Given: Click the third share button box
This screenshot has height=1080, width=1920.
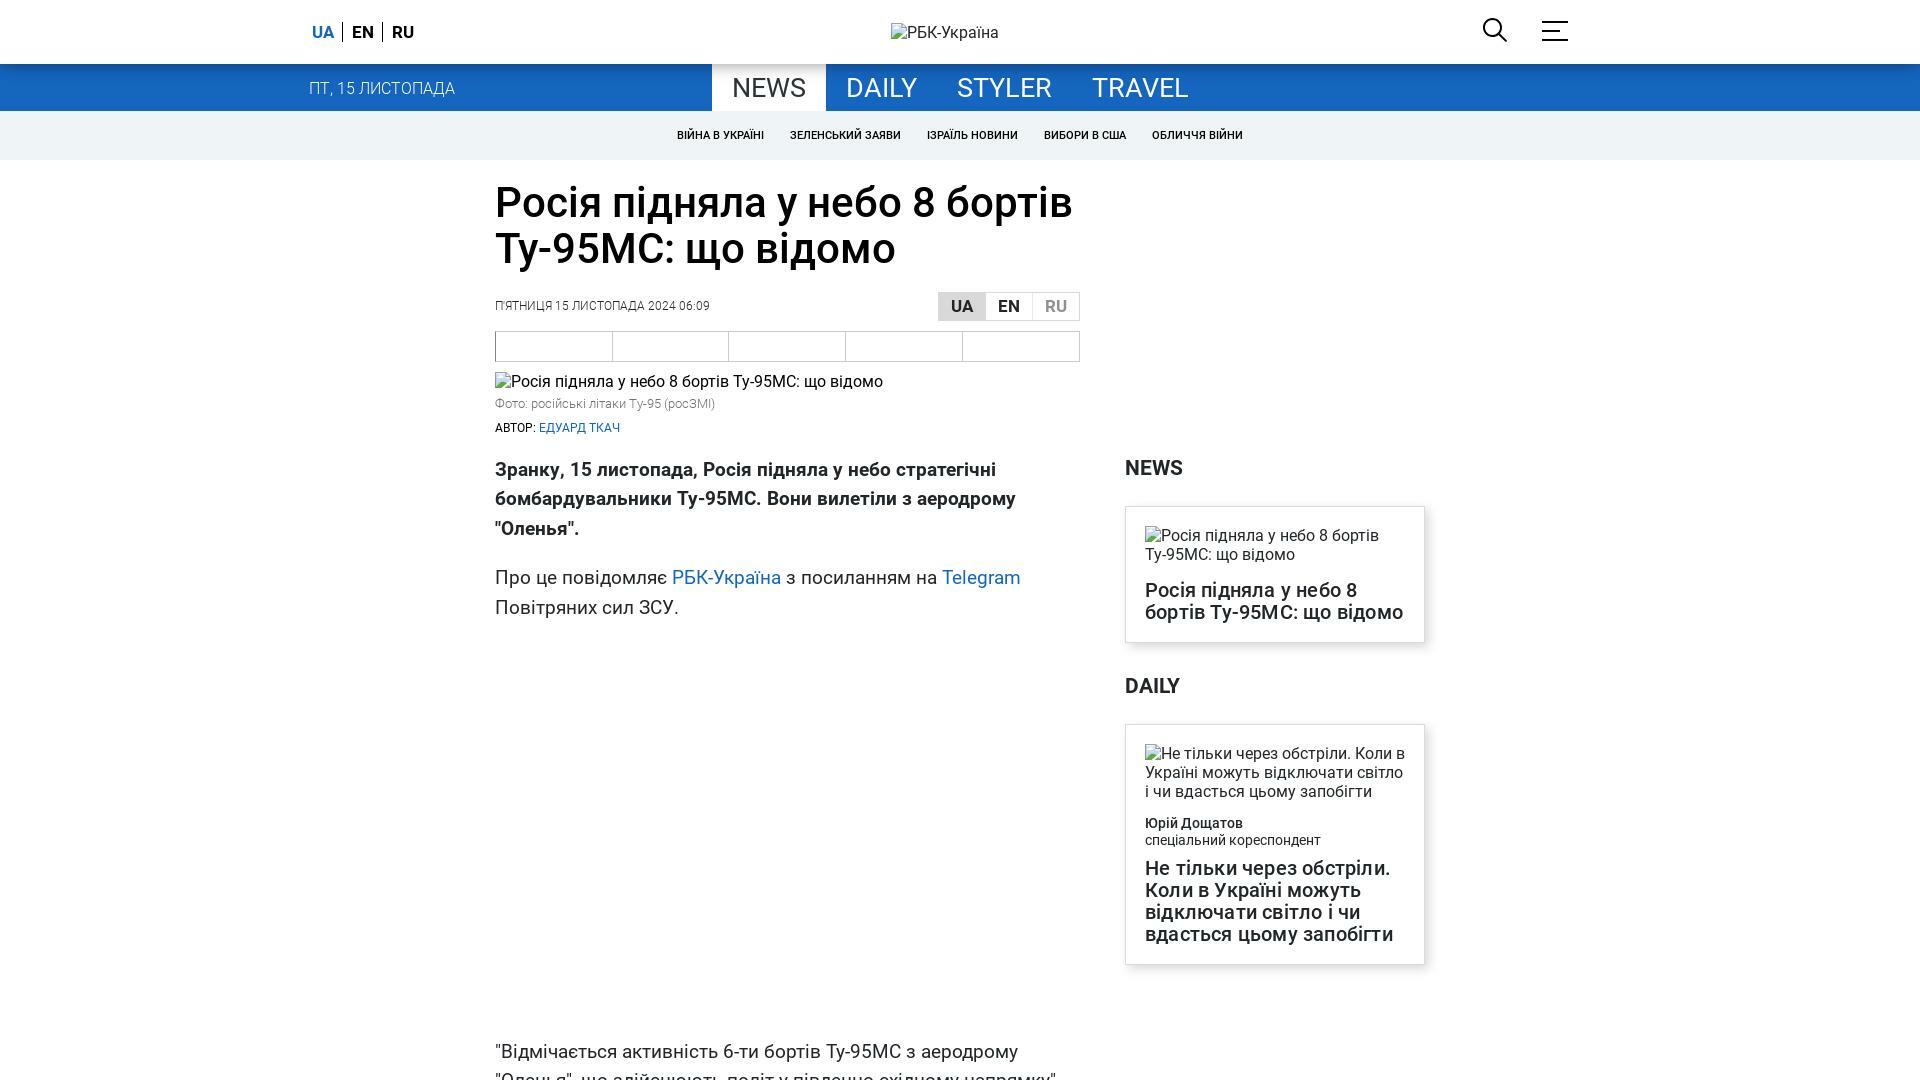Looking at the screenshot, I should point(787,346).
